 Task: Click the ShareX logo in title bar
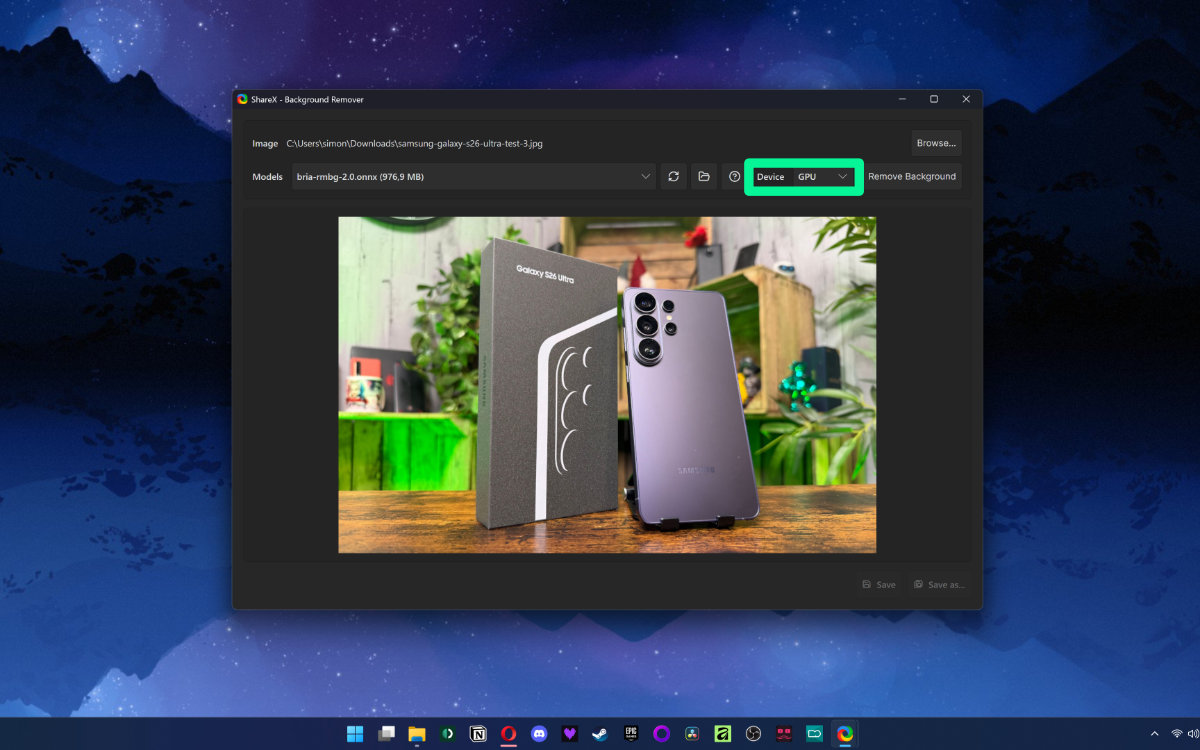(x=242, y=99)
